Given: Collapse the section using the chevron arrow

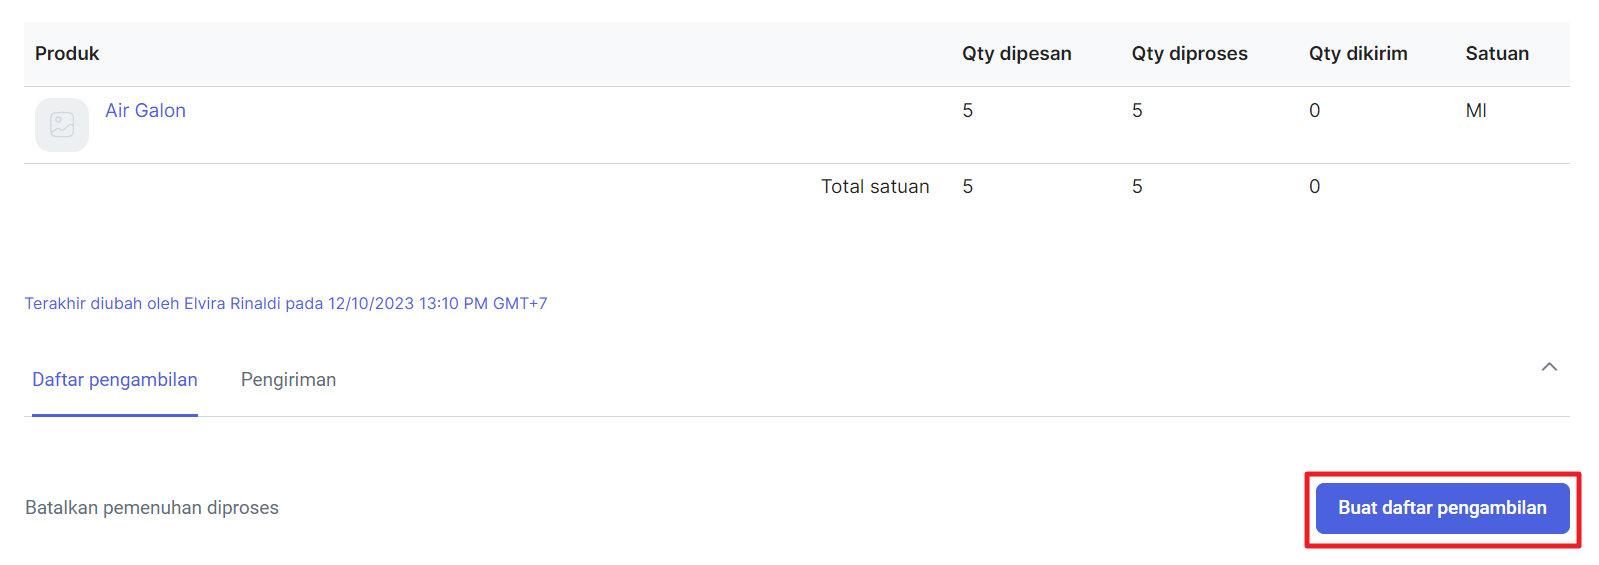Looking at the screenshot, I should (1549, 367).
